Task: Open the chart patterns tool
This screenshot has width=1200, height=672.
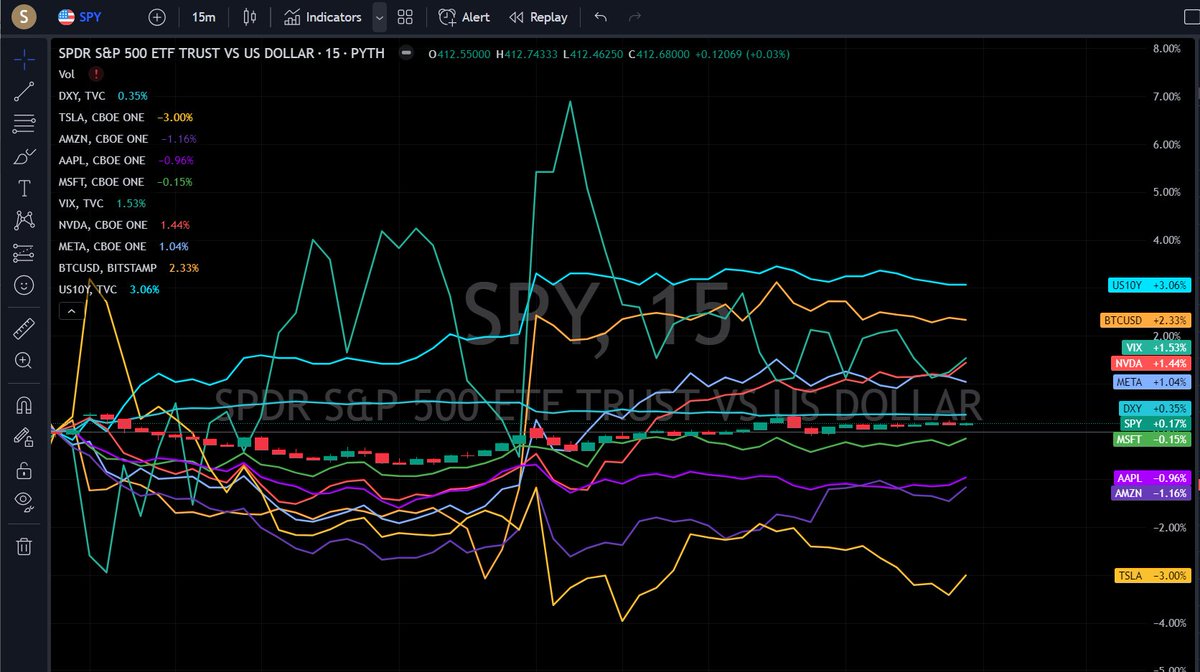Action: tap(25, 220)
